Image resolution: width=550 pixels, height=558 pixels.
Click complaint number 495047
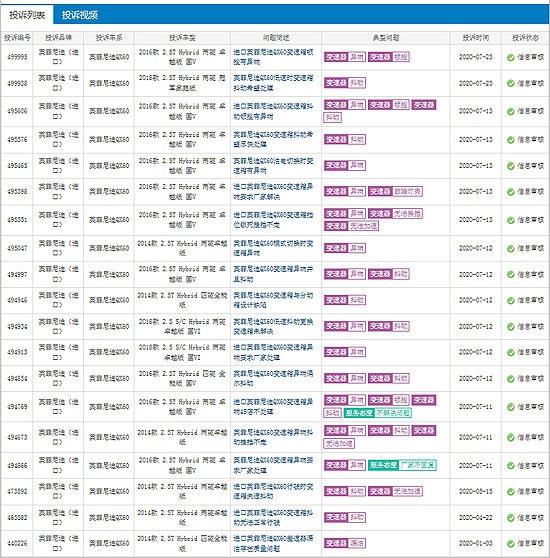click(x=17, y=248)
